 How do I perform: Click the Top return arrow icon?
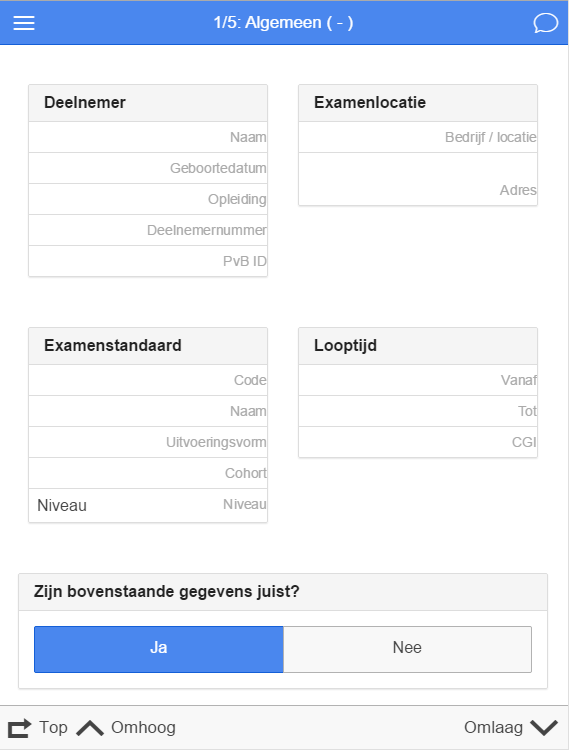[20, 728]
